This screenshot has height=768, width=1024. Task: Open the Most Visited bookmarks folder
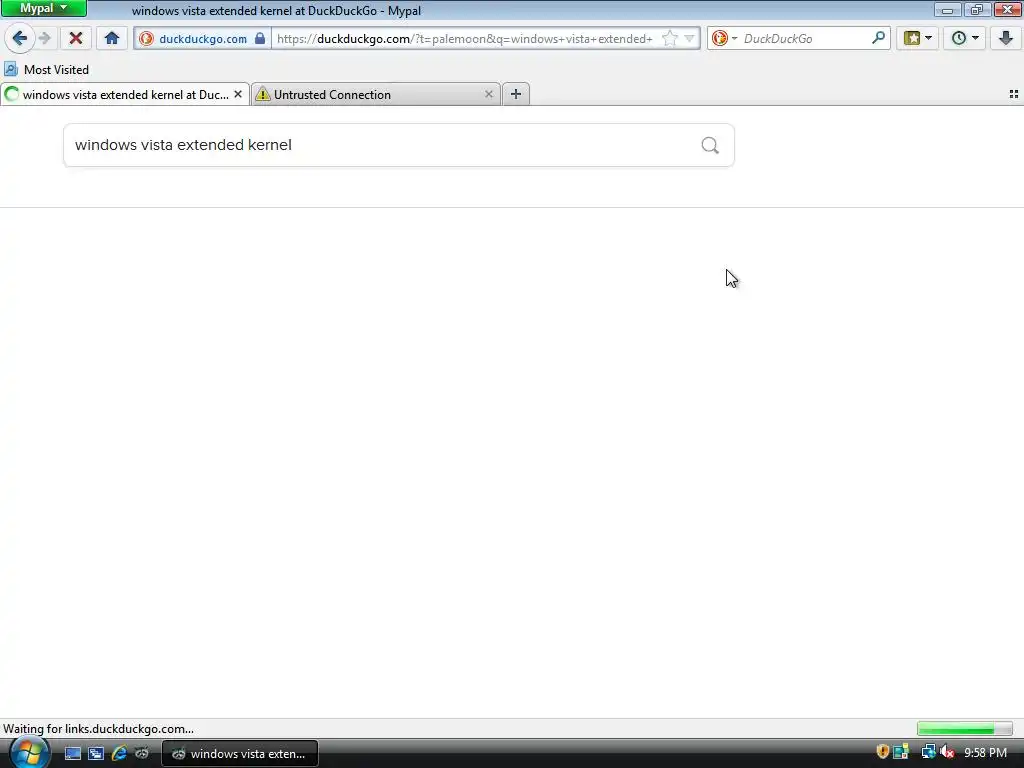tap(47, 69)
